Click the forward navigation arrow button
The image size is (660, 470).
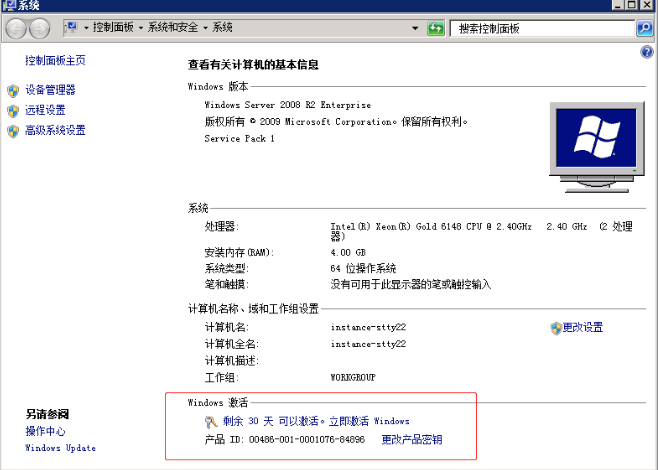[39, 28]
